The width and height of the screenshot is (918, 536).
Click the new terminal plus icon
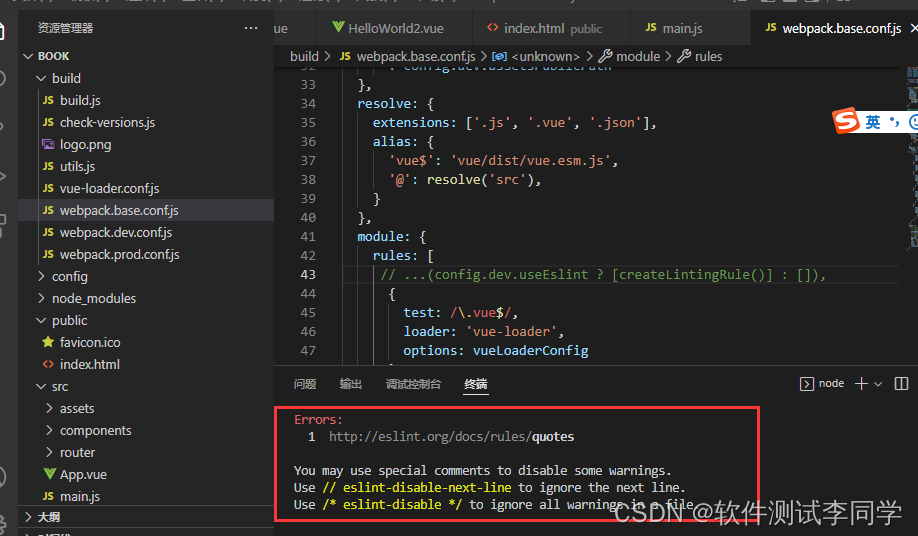[861, 384]
